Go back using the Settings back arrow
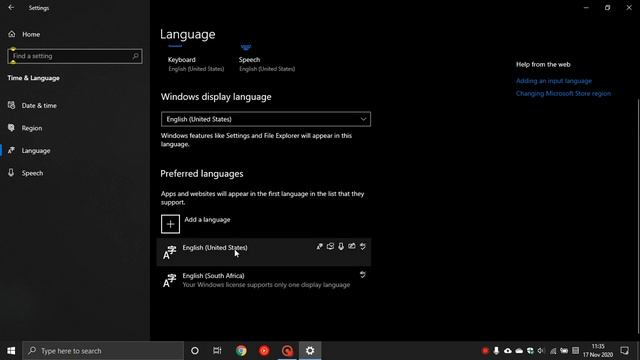The image size is (640, 360). pos(11,7)
